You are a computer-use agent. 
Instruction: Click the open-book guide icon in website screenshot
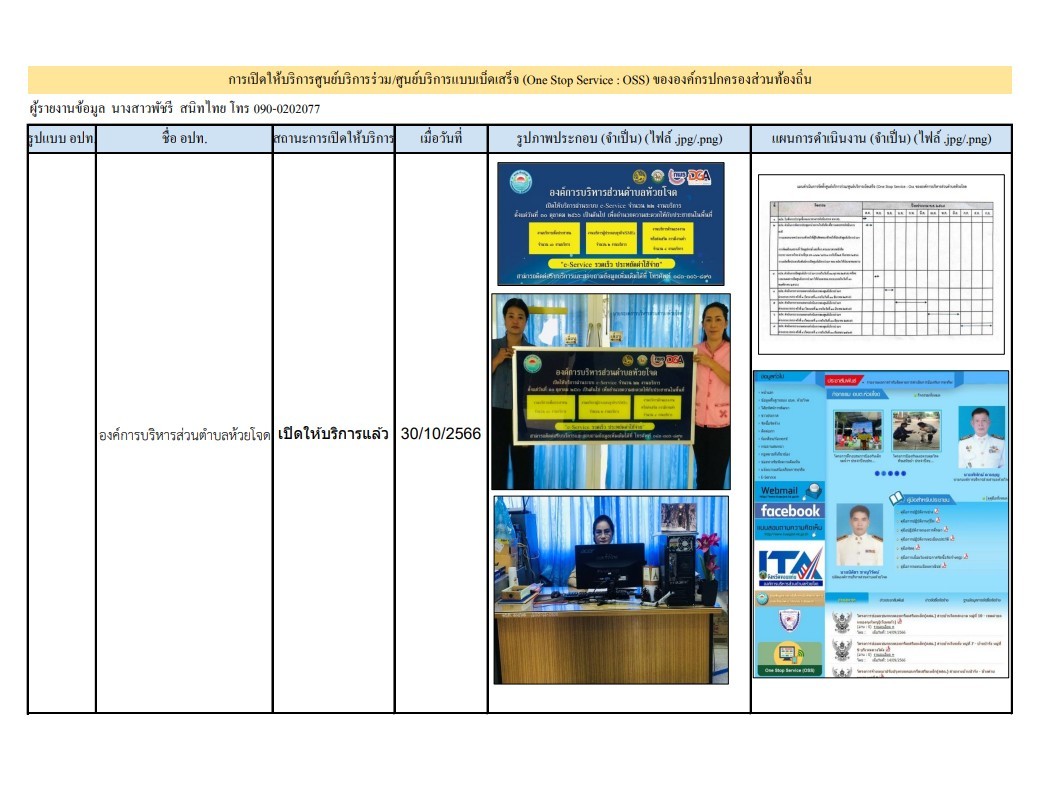tap(895, 498)
